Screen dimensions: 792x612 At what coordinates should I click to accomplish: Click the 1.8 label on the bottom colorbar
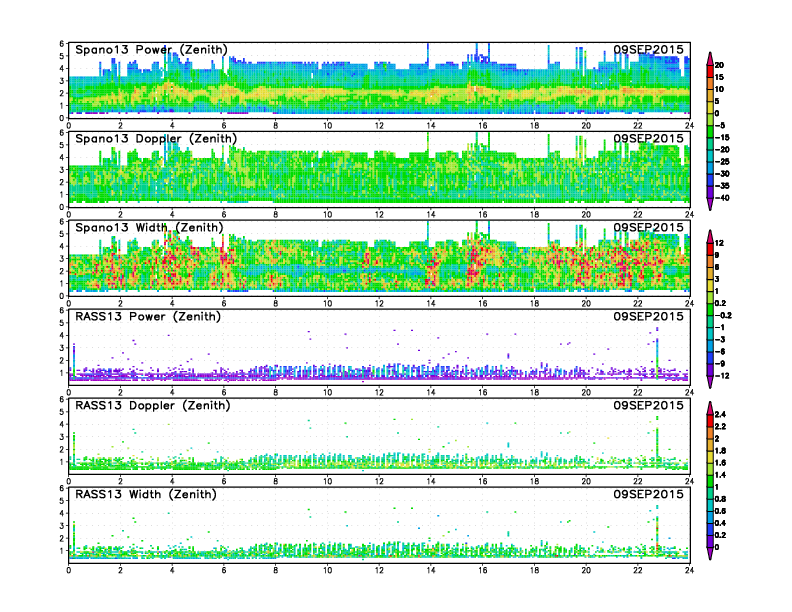click(x=720, y=451)
